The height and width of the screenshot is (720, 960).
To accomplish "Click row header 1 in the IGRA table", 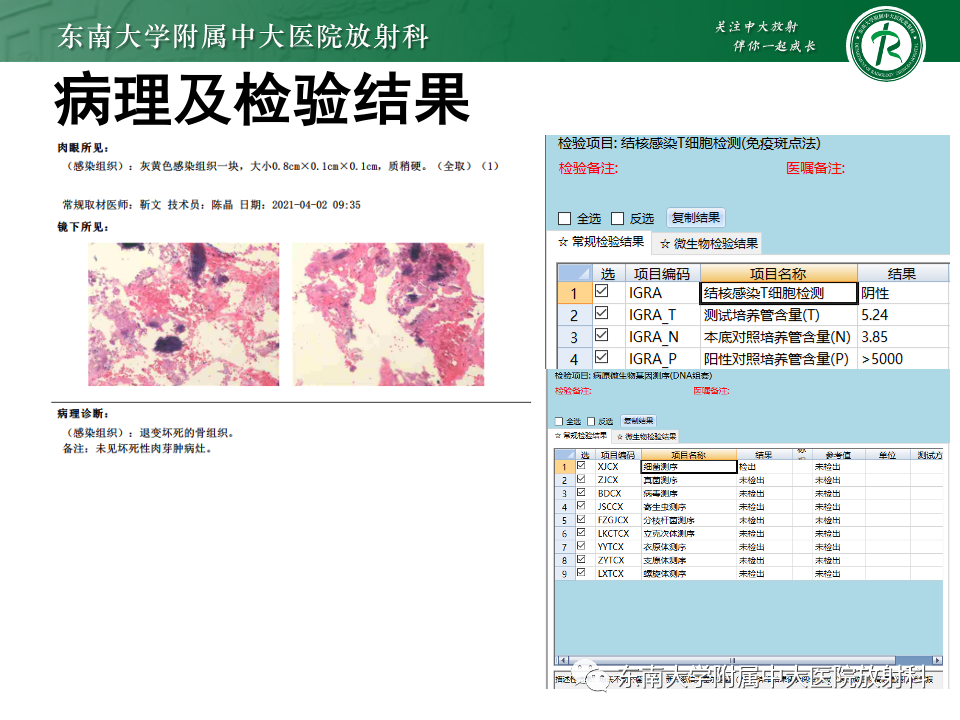I will [x=574, y=293].
